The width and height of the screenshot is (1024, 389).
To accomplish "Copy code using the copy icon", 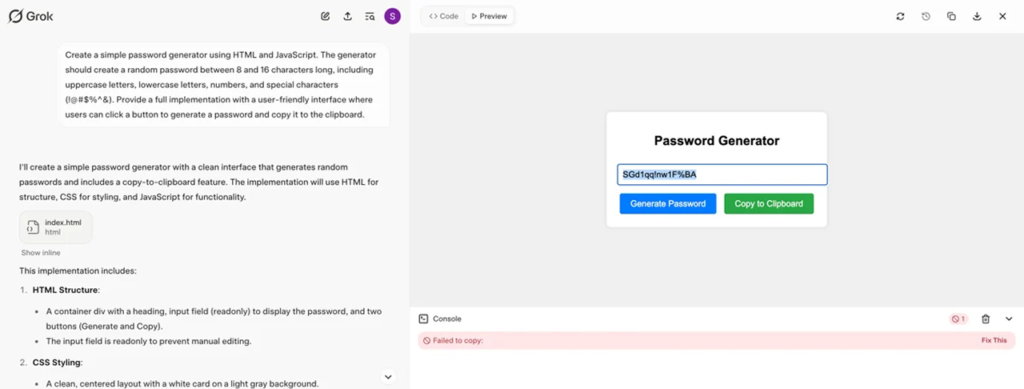I will pos(952,16).
